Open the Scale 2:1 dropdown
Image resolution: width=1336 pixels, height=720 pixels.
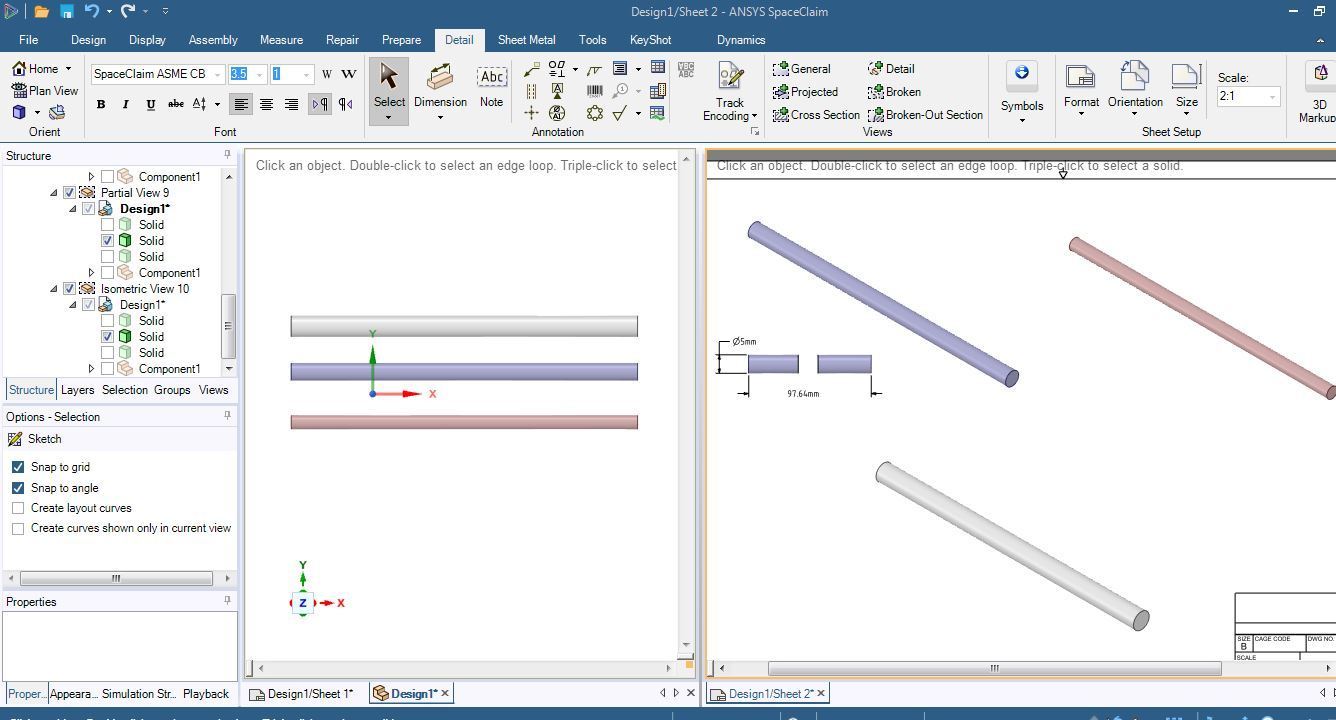(x=1272, y=97)
